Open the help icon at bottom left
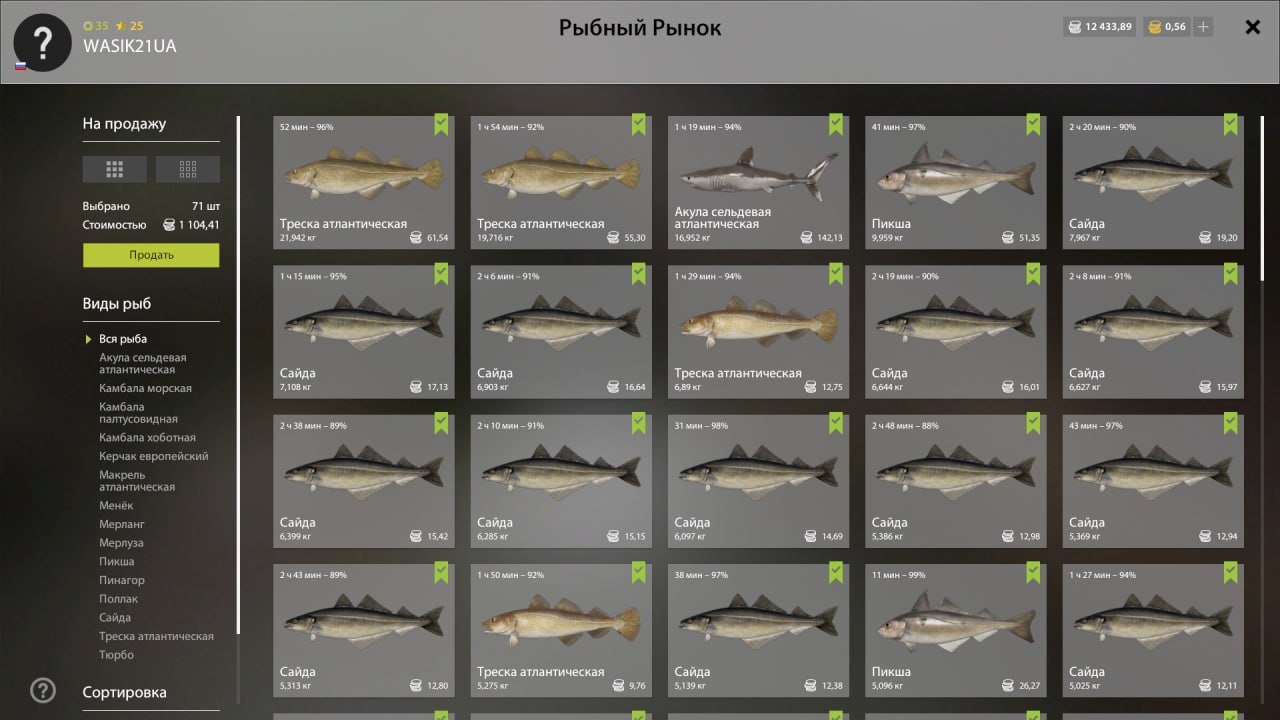The width and height of the screenshot is (1280, 720). (42, 690)
